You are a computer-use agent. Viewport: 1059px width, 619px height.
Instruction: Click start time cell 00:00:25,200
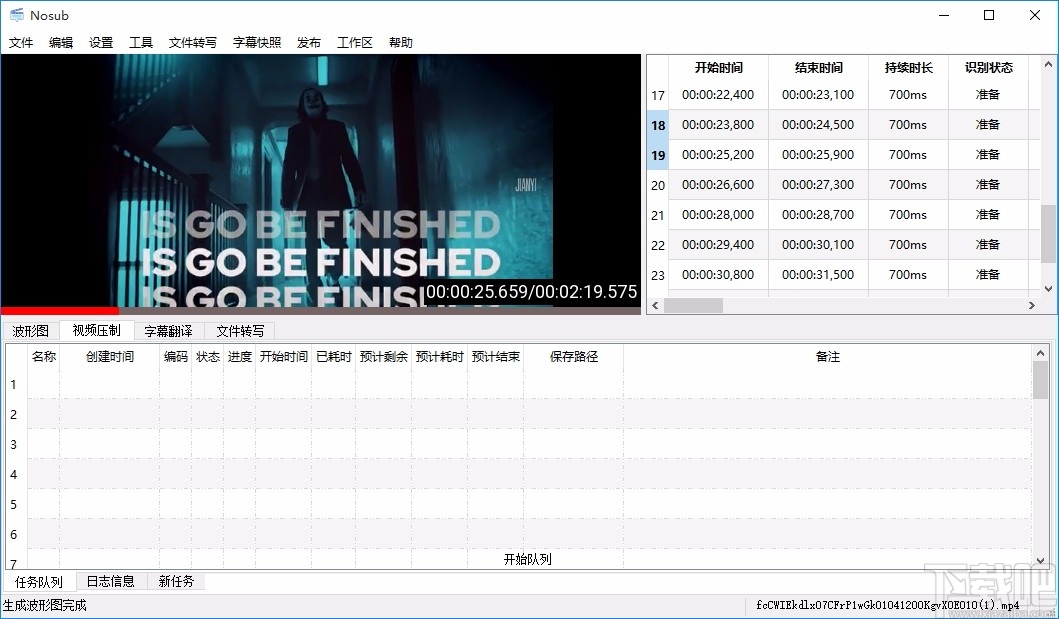[719, 155]
